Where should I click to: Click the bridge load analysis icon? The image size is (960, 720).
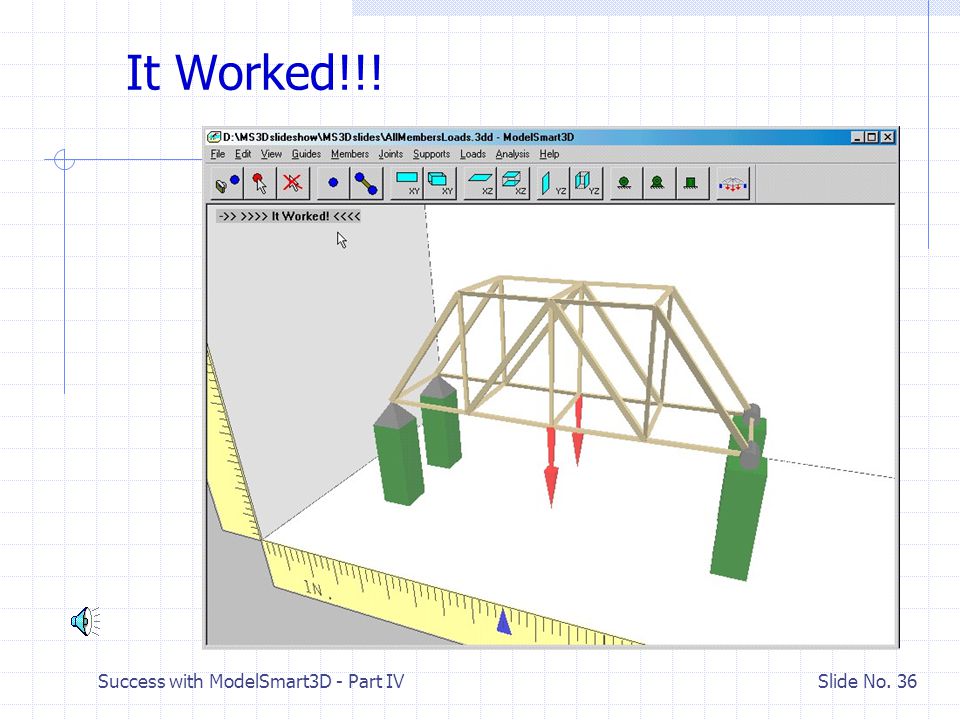[733, 182]
